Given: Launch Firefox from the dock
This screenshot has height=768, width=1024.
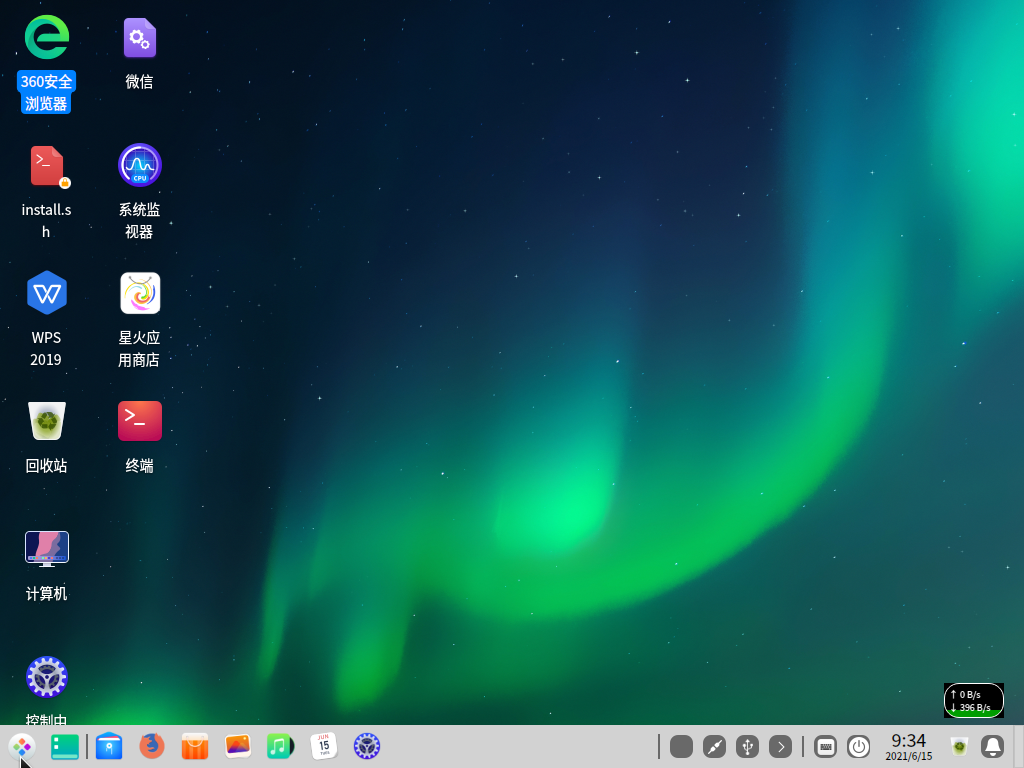Looking at the screenshot, I should click(x=152, y=746).
